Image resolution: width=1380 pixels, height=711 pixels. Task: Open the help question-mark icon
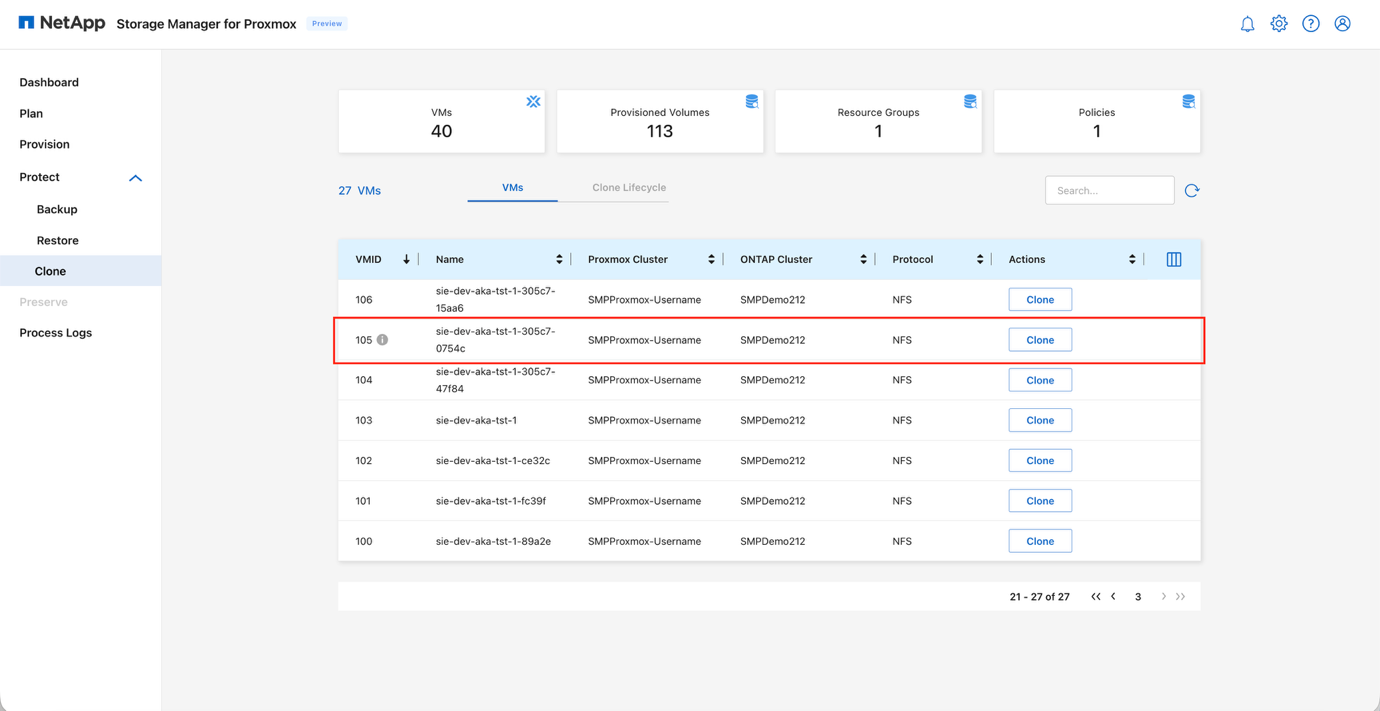(x=1311, y=23)
